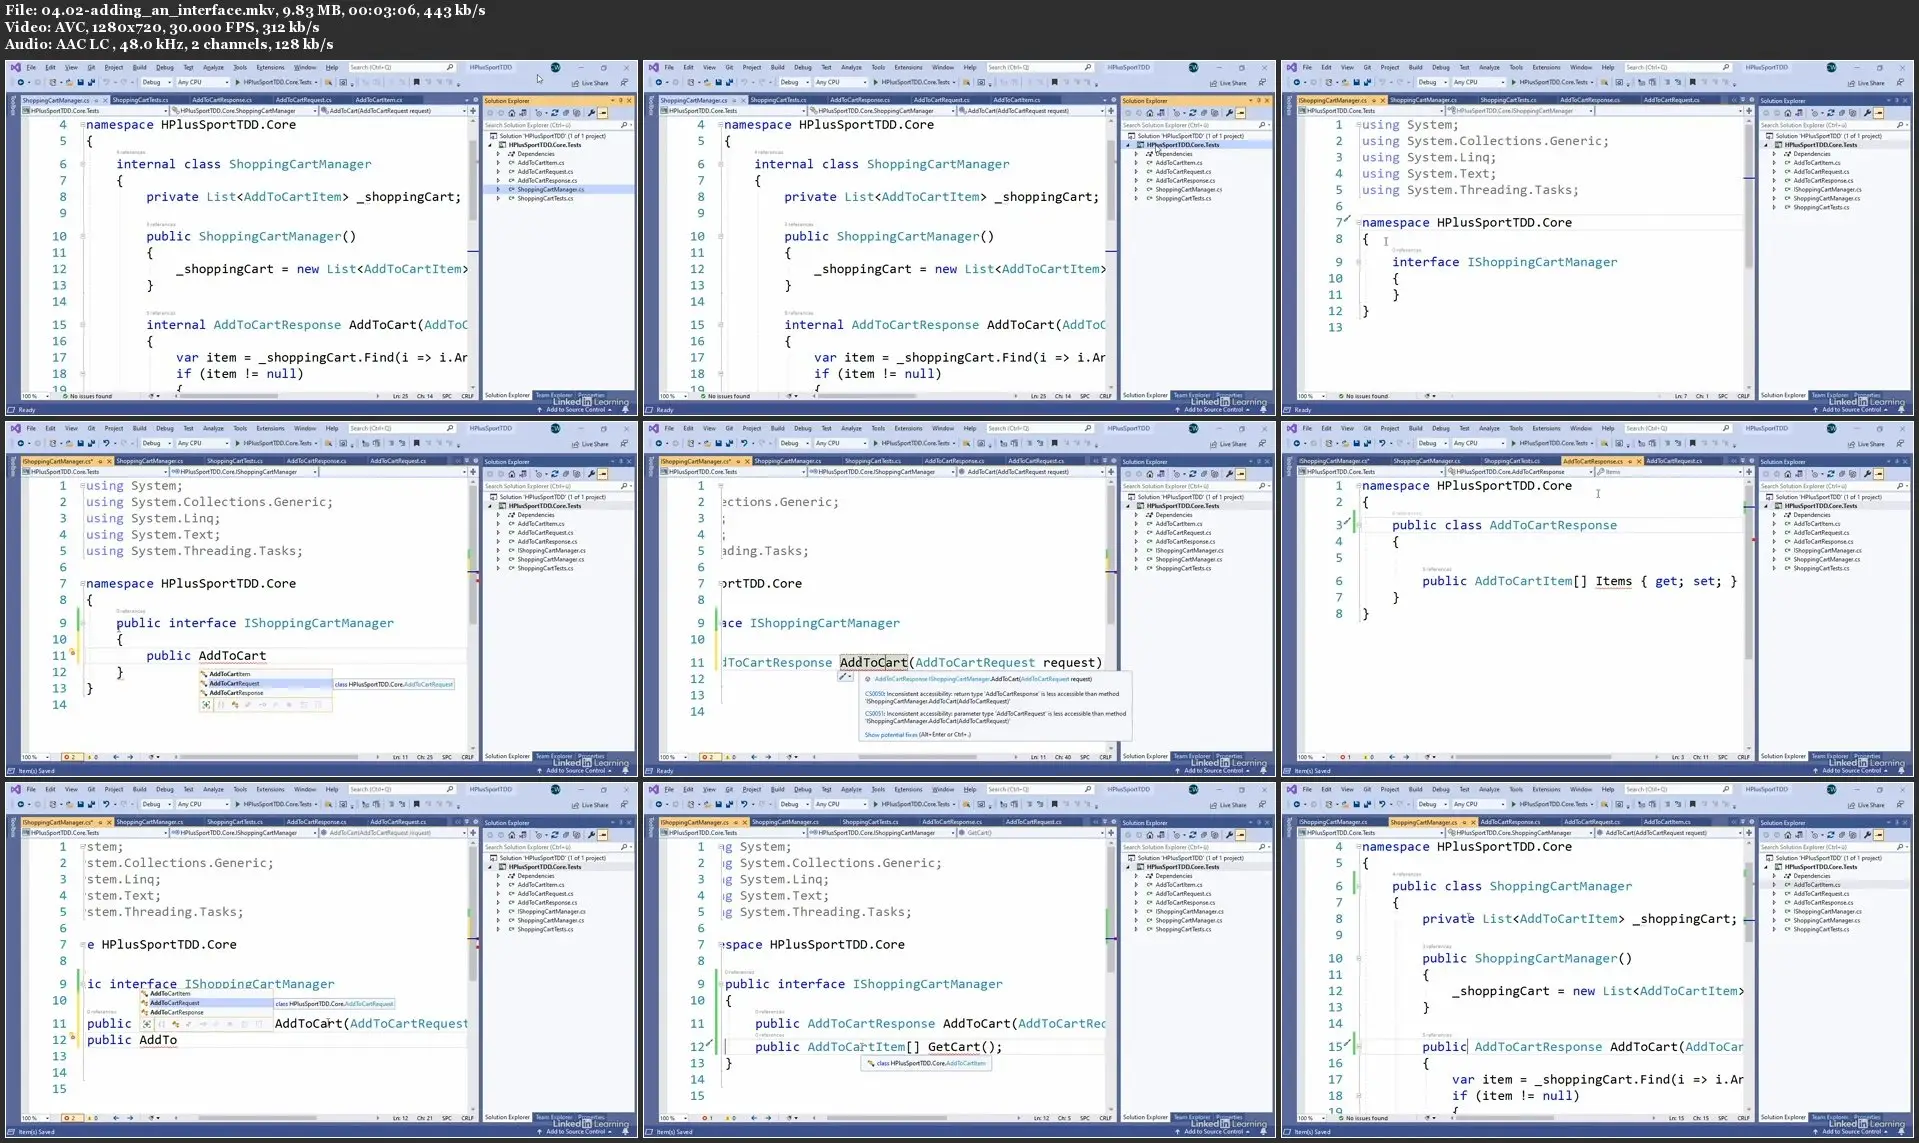In the empty interface frame, click Send Feedback icon
Screen dimensions: 1919x1143
point(1900,82)
